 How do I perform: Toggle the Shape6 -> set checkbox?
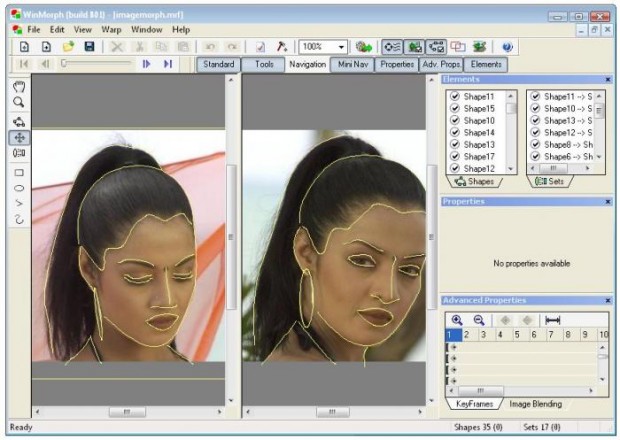535,156
